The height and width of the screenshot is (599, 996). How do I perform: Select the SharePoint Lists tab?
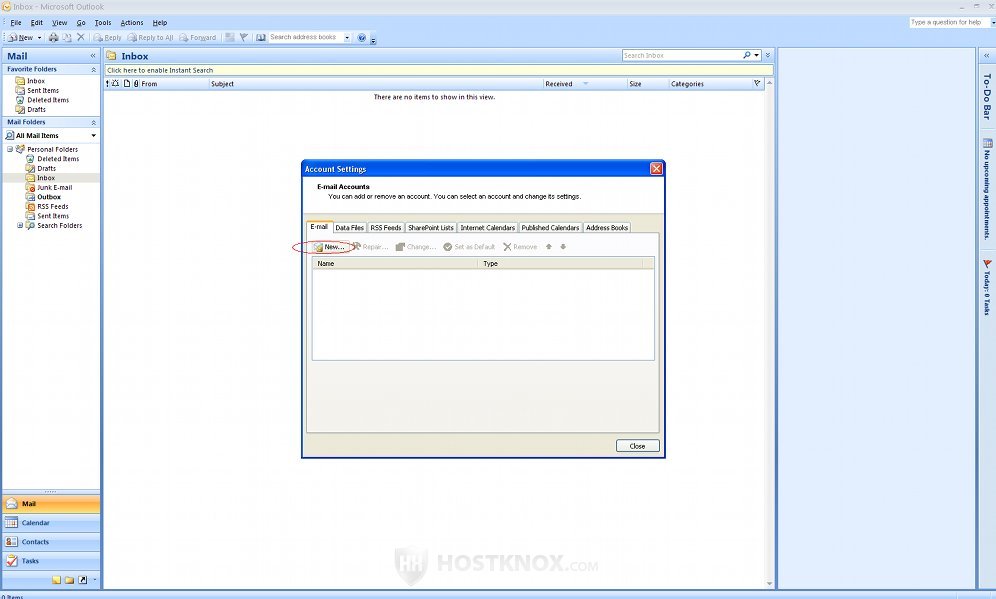[431, 227]
